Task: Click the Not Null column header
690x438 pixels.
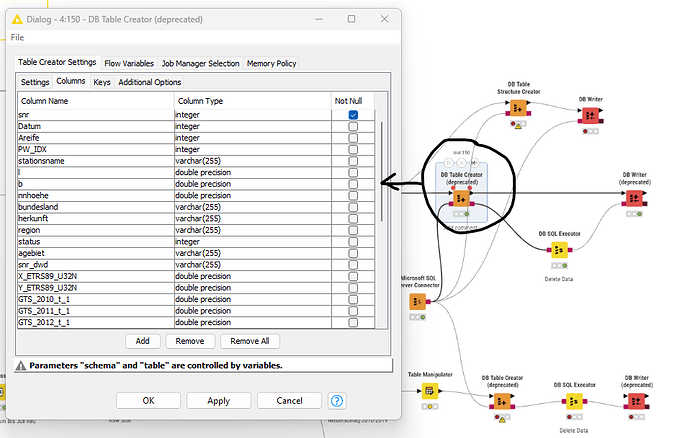Action: click(x=353, y=101)
